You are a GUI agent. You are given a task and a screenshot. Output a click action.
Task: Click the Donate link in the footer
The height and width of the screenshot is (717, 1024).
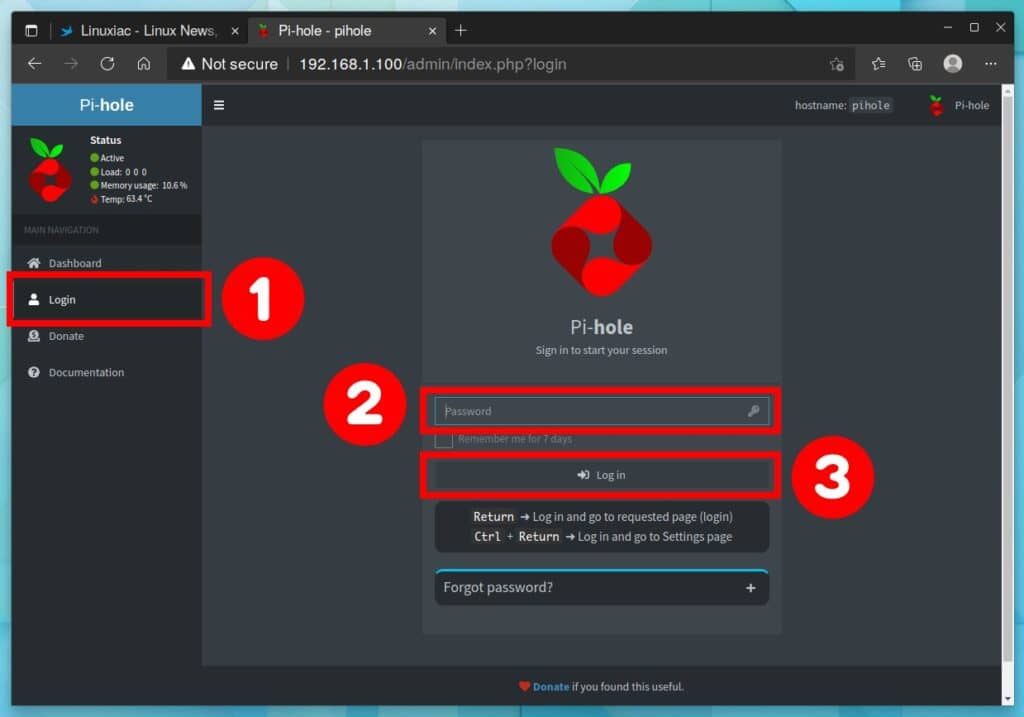pos(551,686)
